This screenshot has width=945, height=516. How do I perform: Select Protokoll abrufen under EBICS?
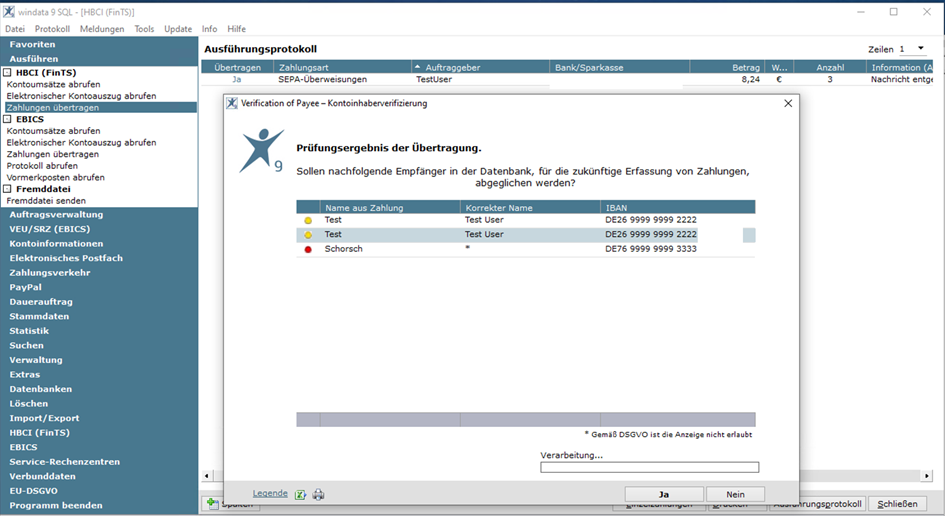[42, 166]
